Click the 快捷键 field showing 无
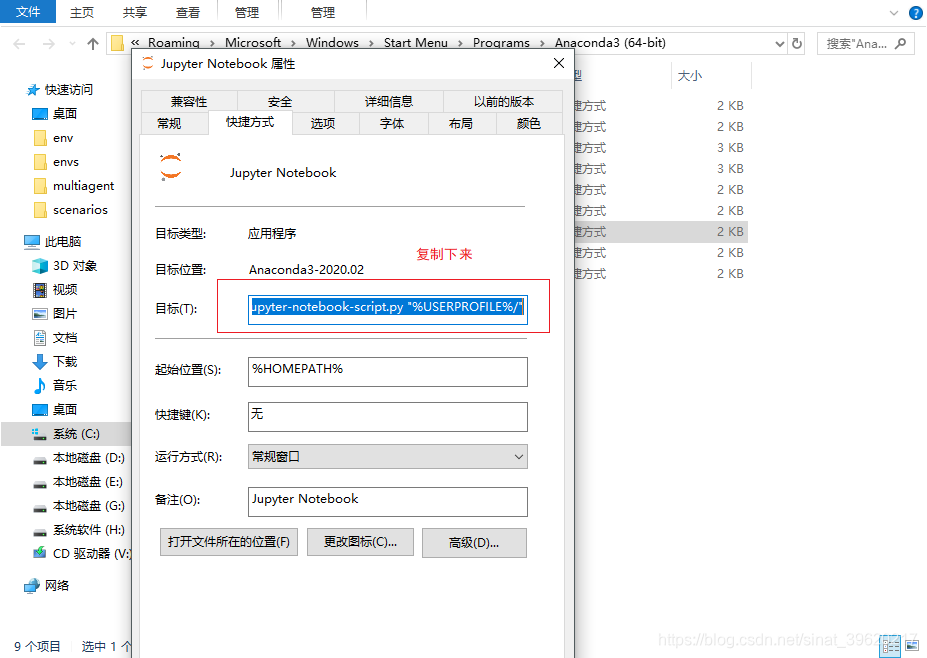The height and width of the screenshot is (658, 927). point(388,417)
